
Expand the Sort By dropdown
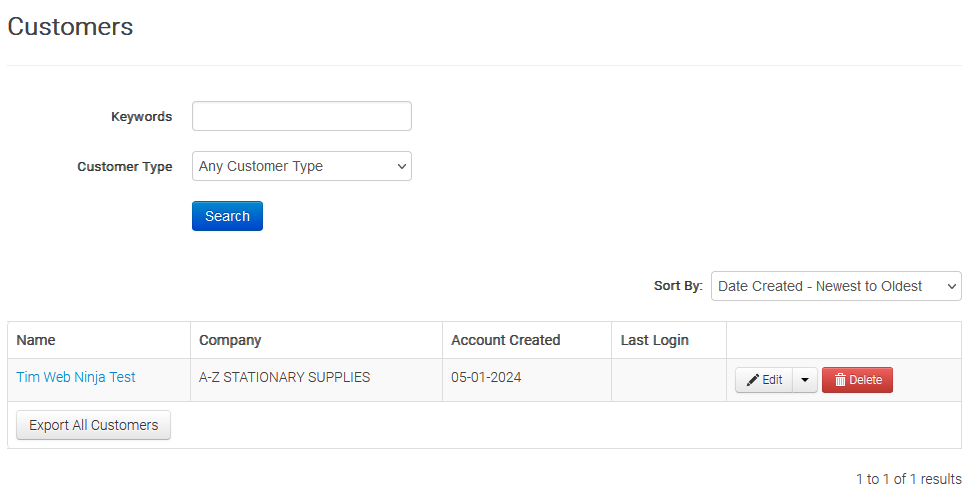pyautogui.click(x=835, y=286)
